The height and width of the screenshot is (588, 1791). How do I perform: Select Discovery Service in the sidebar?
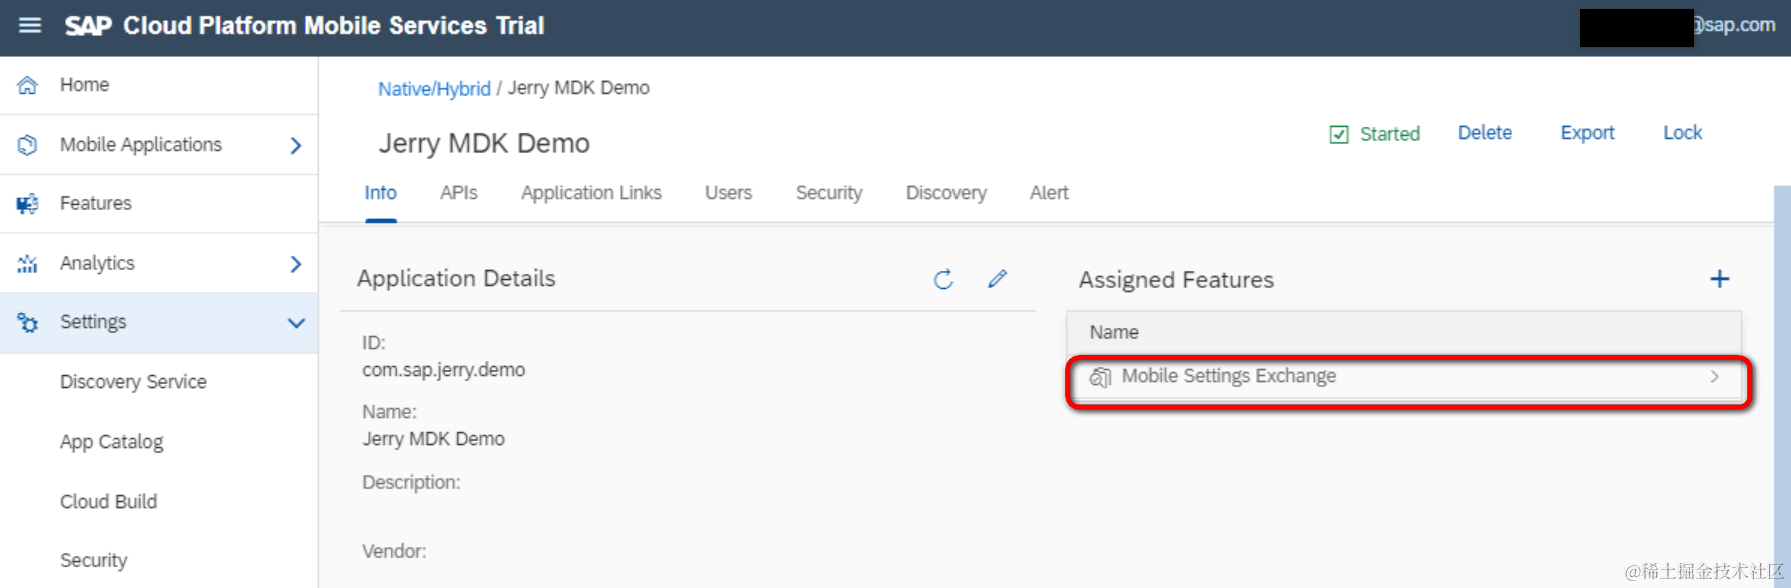pyautogui.click(x=133, y=382)
